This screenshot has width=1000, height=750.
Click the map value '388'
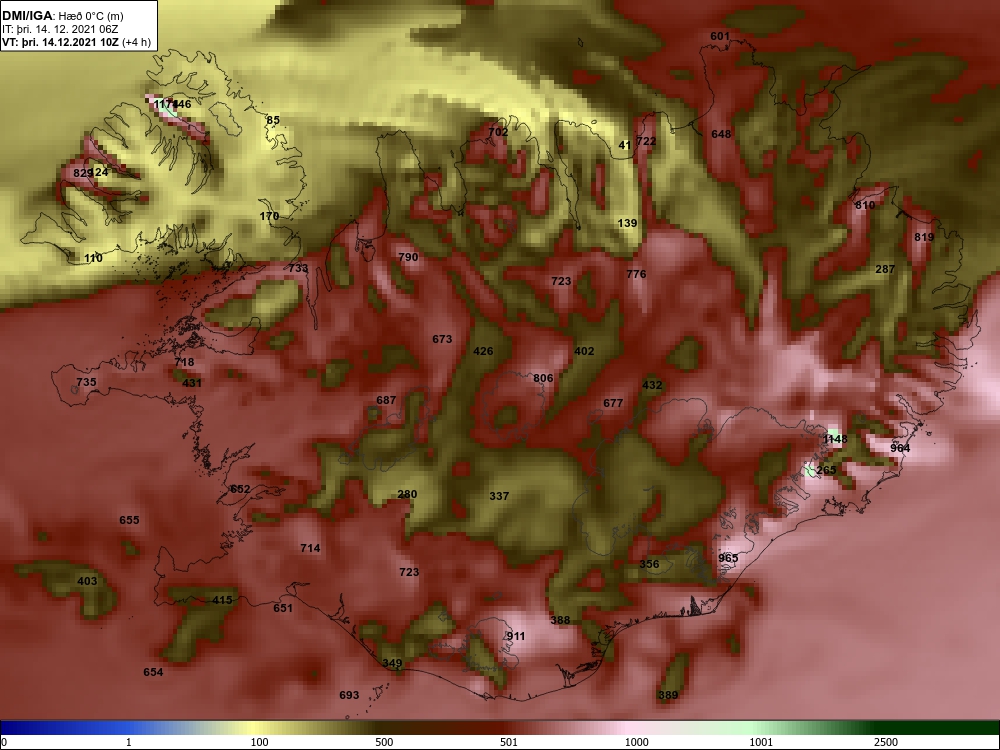(561, 620)
